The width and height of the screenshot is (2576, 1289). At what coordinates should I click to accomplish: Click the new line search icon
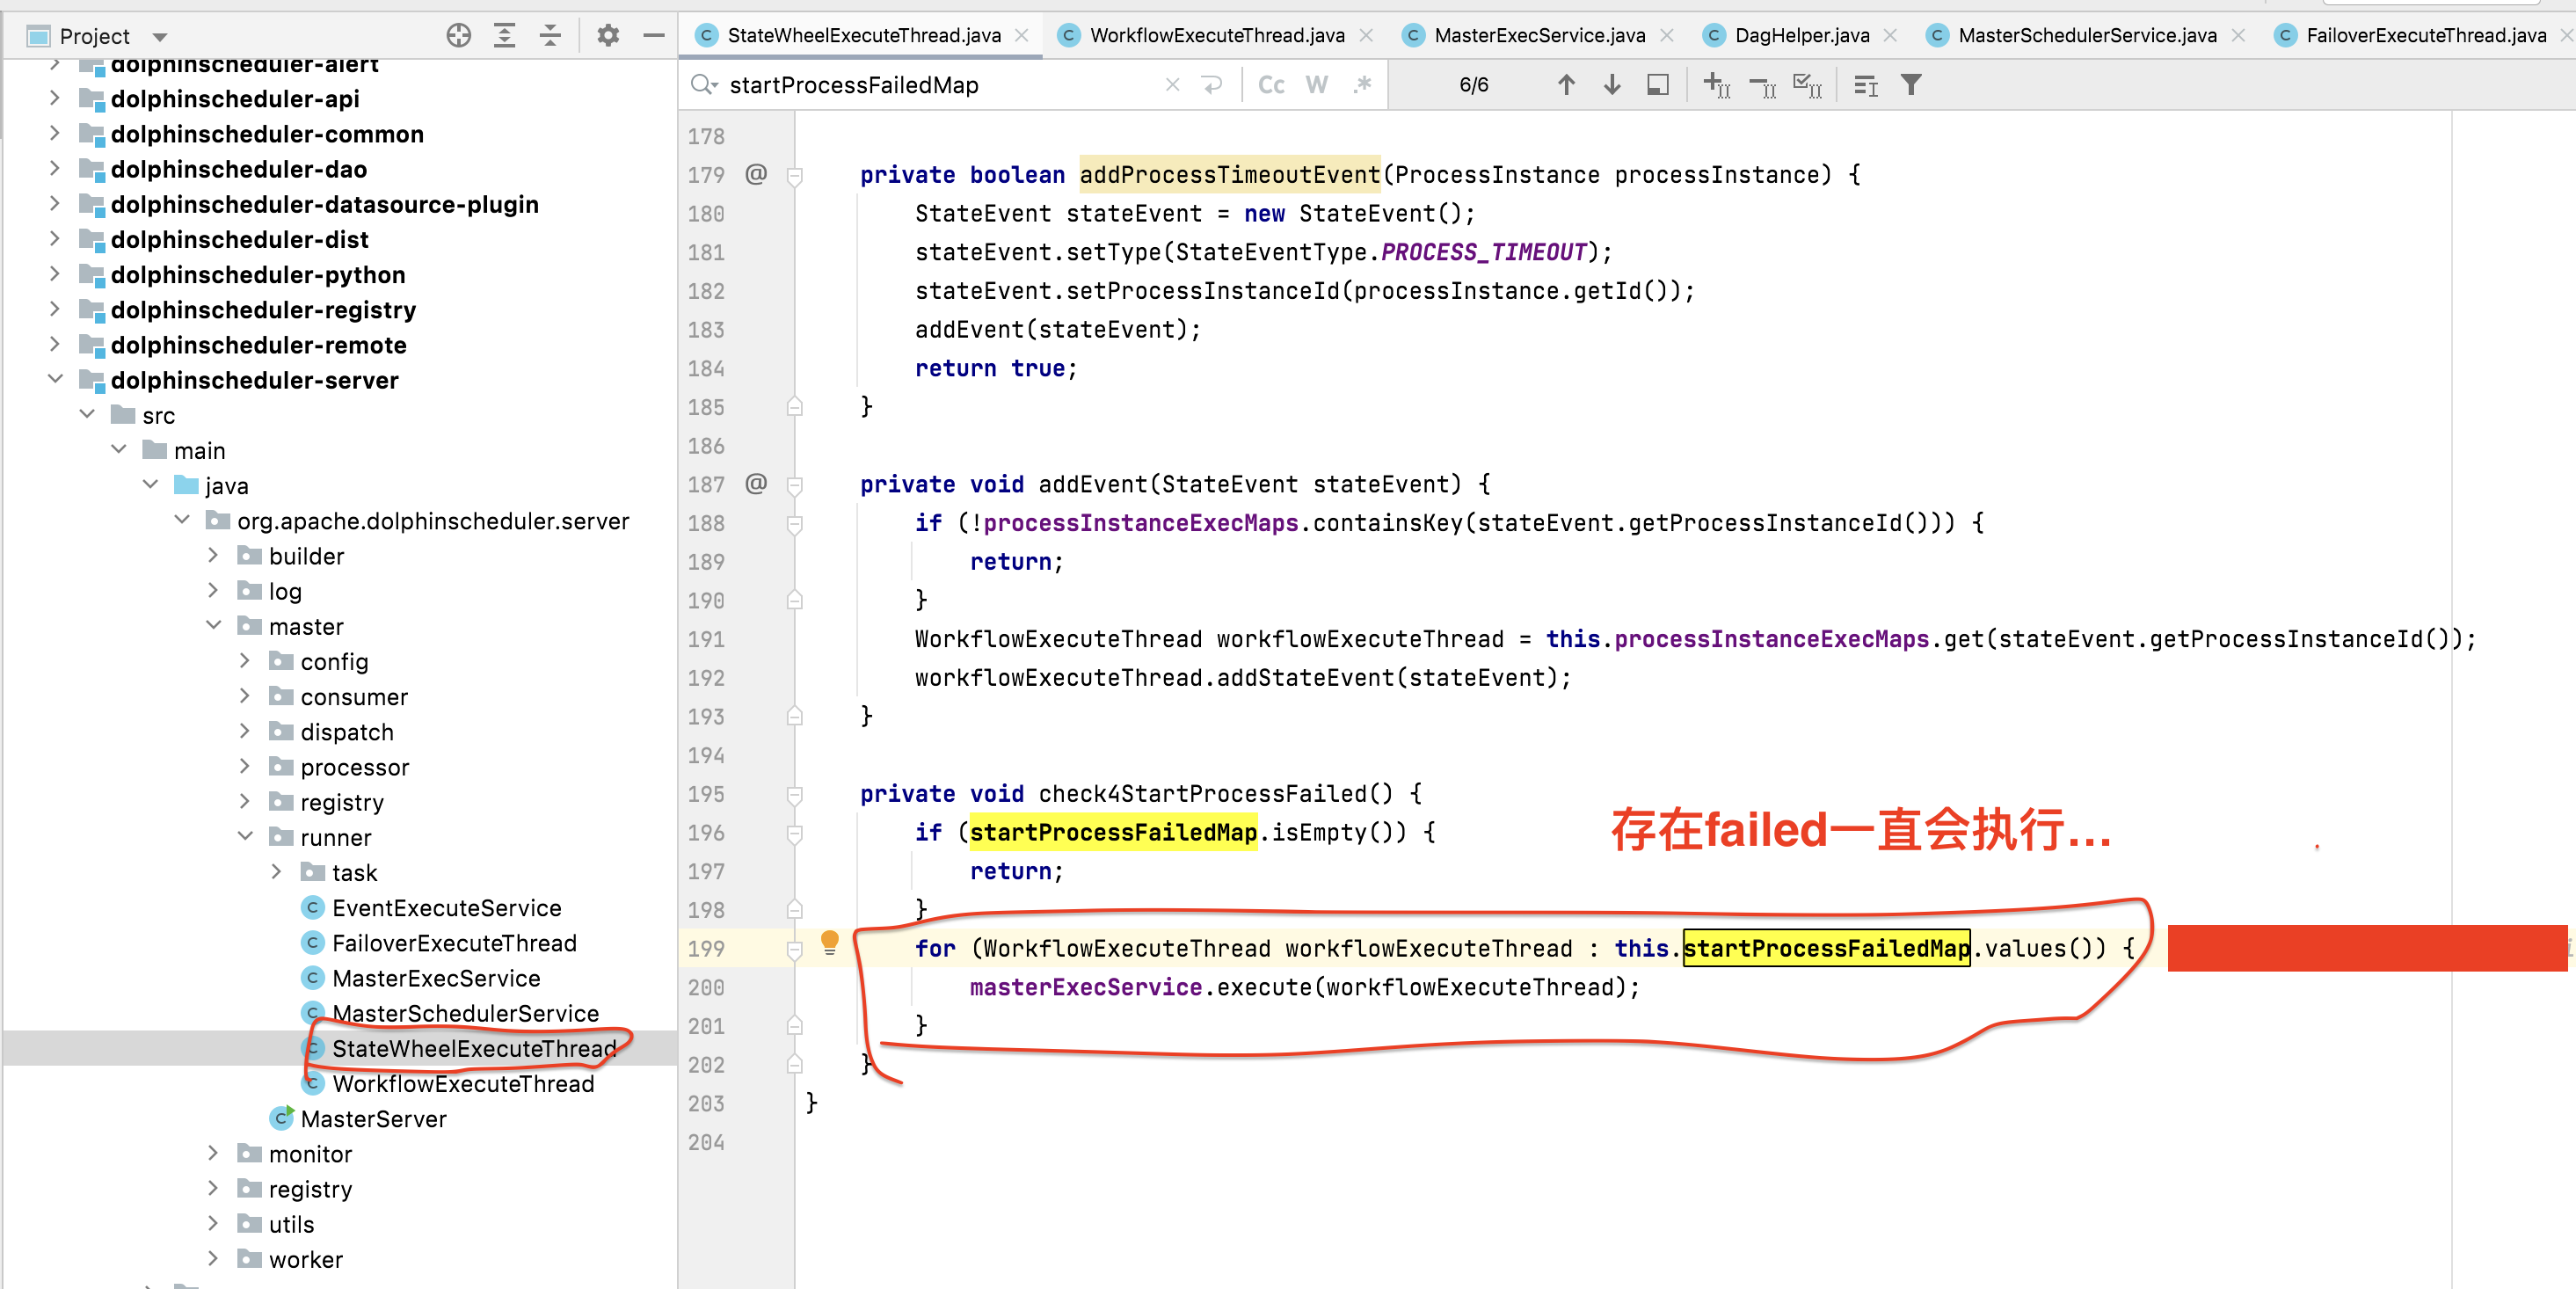pos(1212,85)
